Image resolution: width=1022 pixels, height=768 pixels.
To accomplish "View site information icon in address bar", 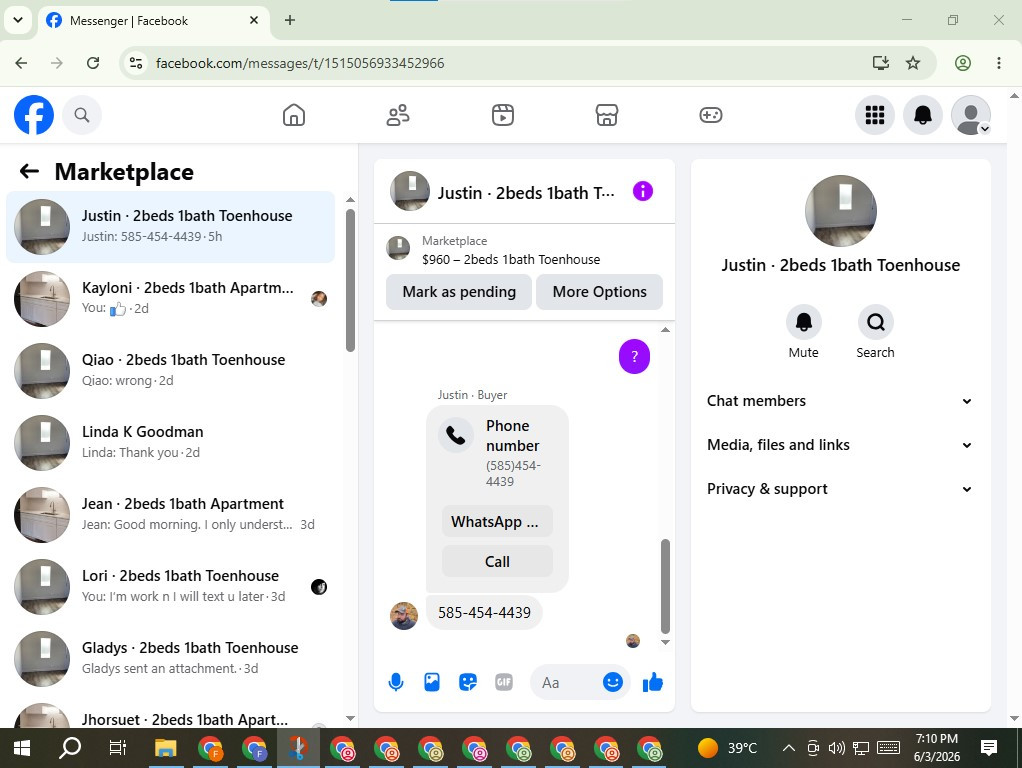I will point(136,63).
